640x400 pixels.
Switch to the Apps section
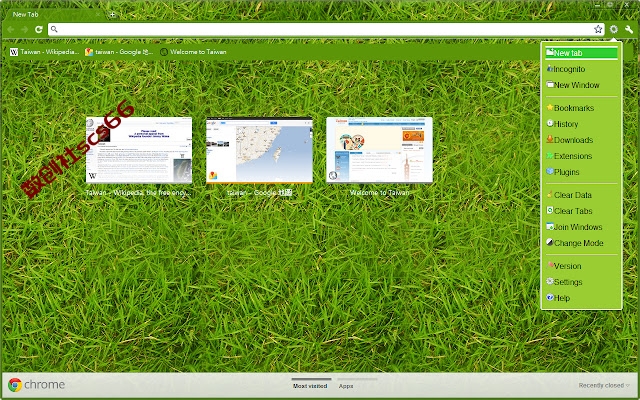click(346, 385)
